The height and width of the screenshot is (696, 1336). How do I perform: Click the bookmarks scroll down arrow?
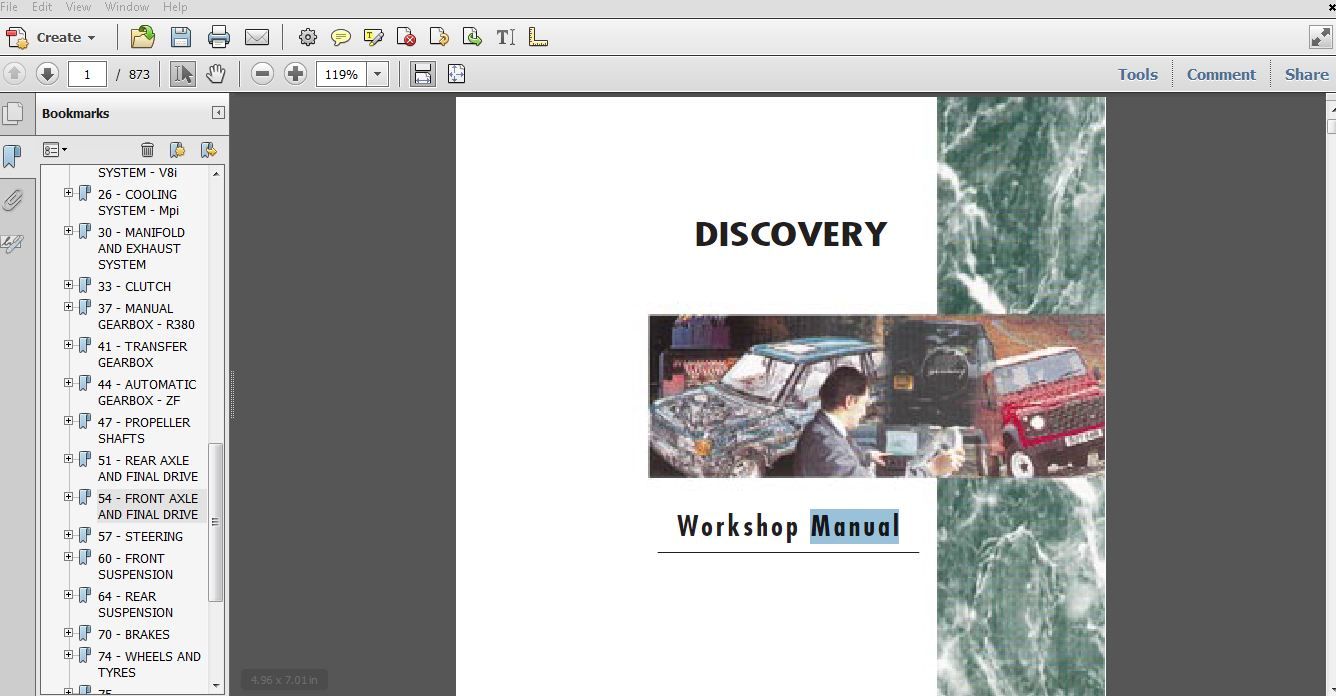pyautogui.click(x=215, y=686)
